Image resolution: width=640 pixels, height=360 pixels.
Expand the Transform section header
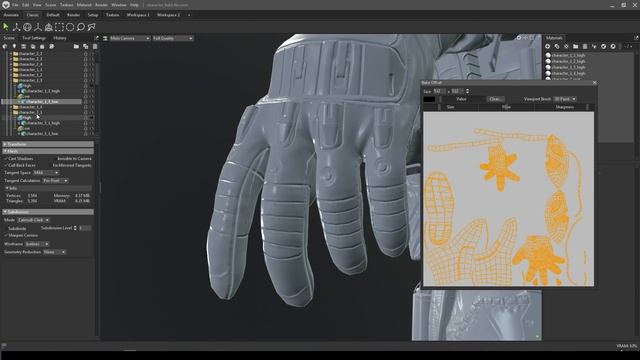(x=48, y=144)
